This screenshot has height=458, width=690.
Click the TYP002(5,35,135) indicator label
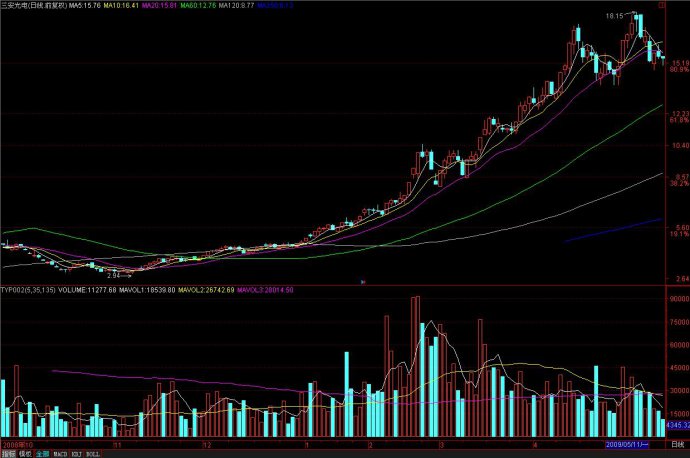point(28,290)
